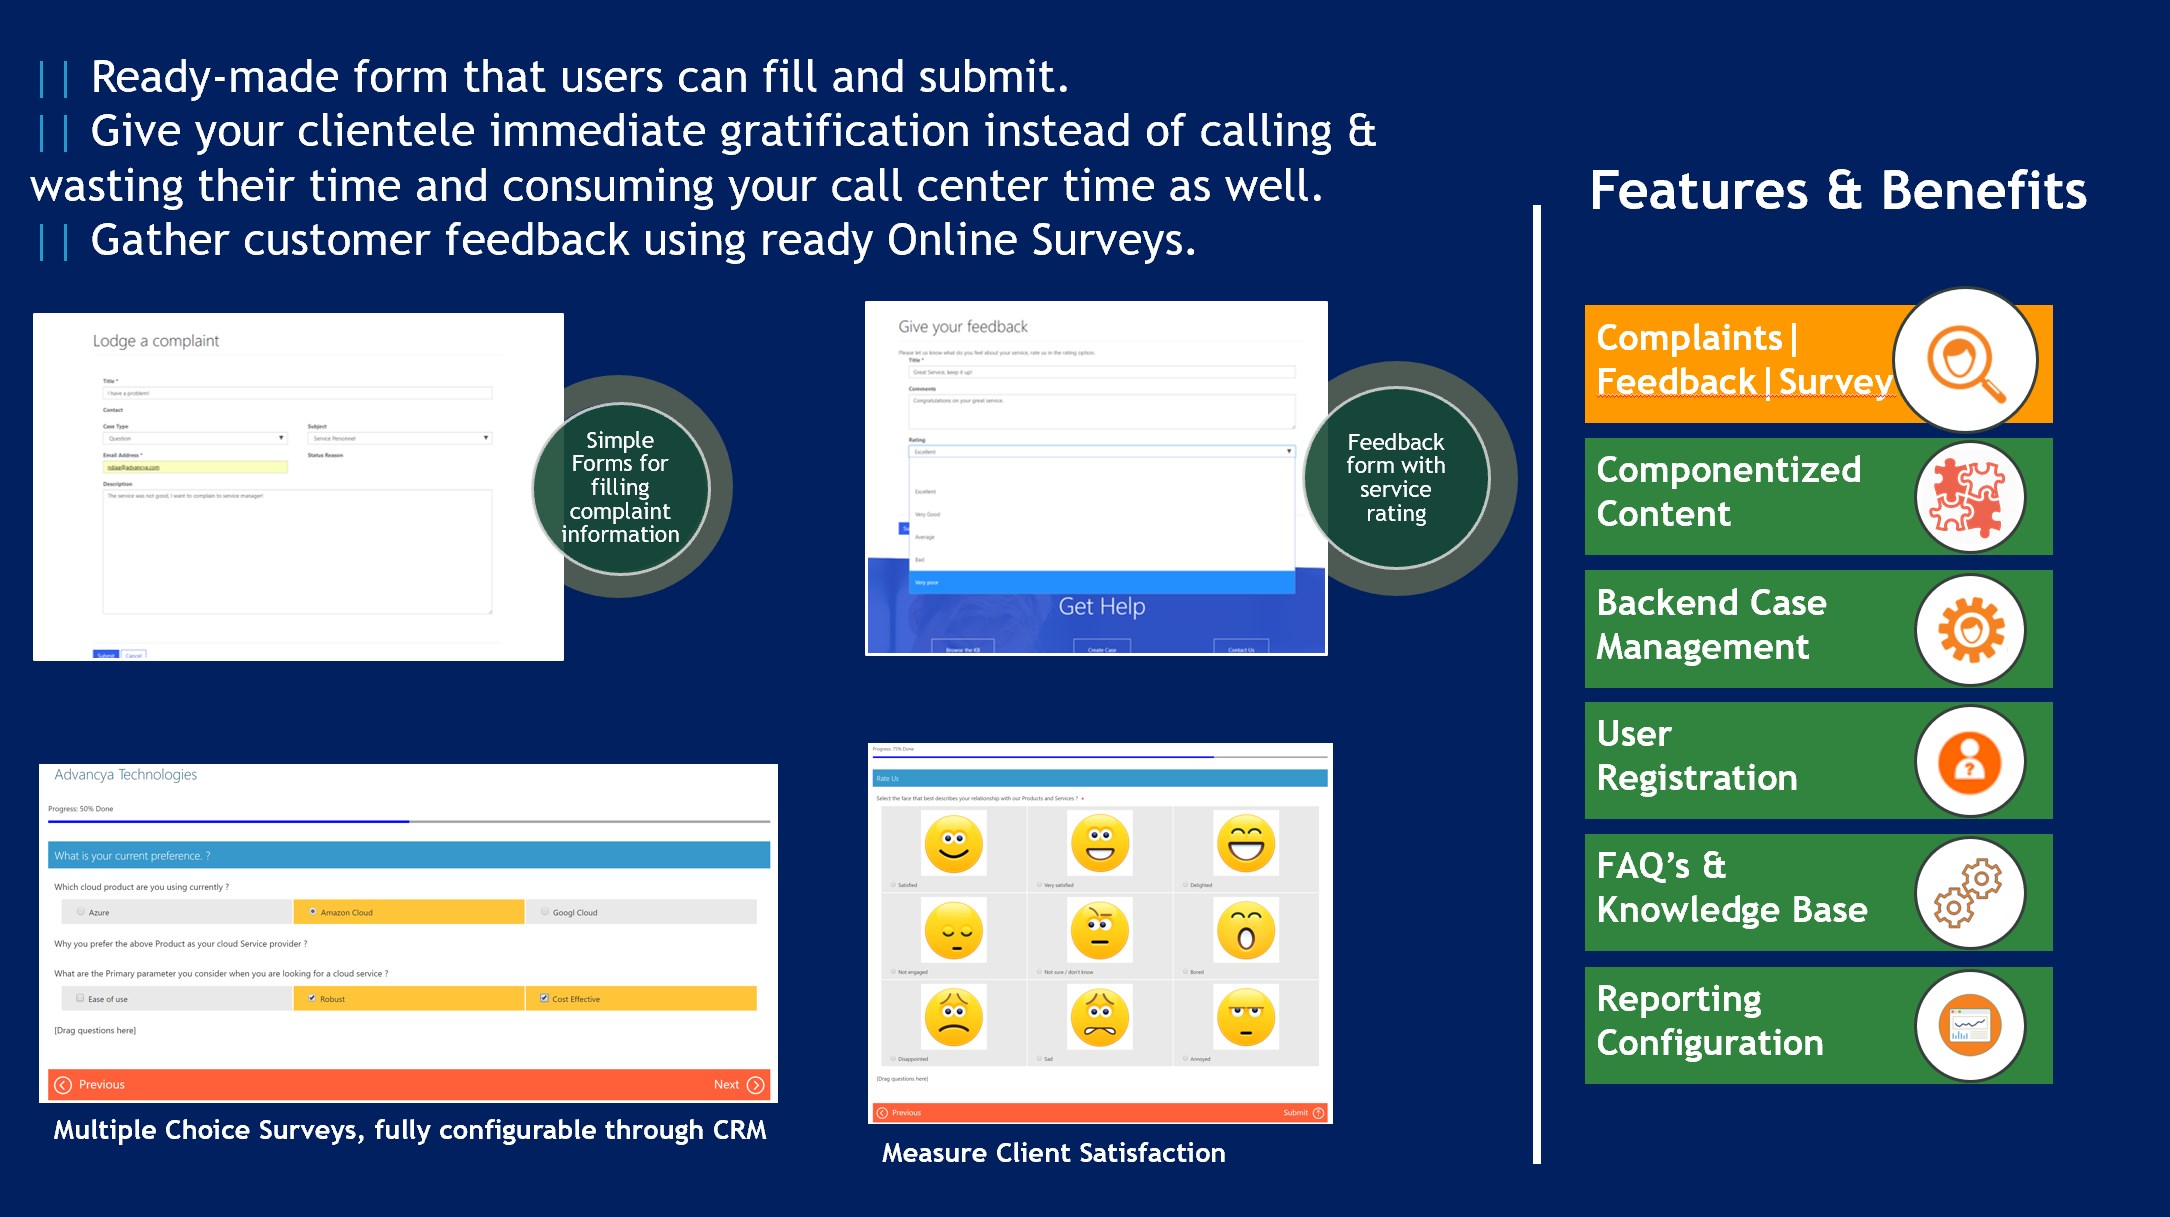Click the User Registration person icon
The image size is (2170, 1217).
click(x=1969, y=762)
